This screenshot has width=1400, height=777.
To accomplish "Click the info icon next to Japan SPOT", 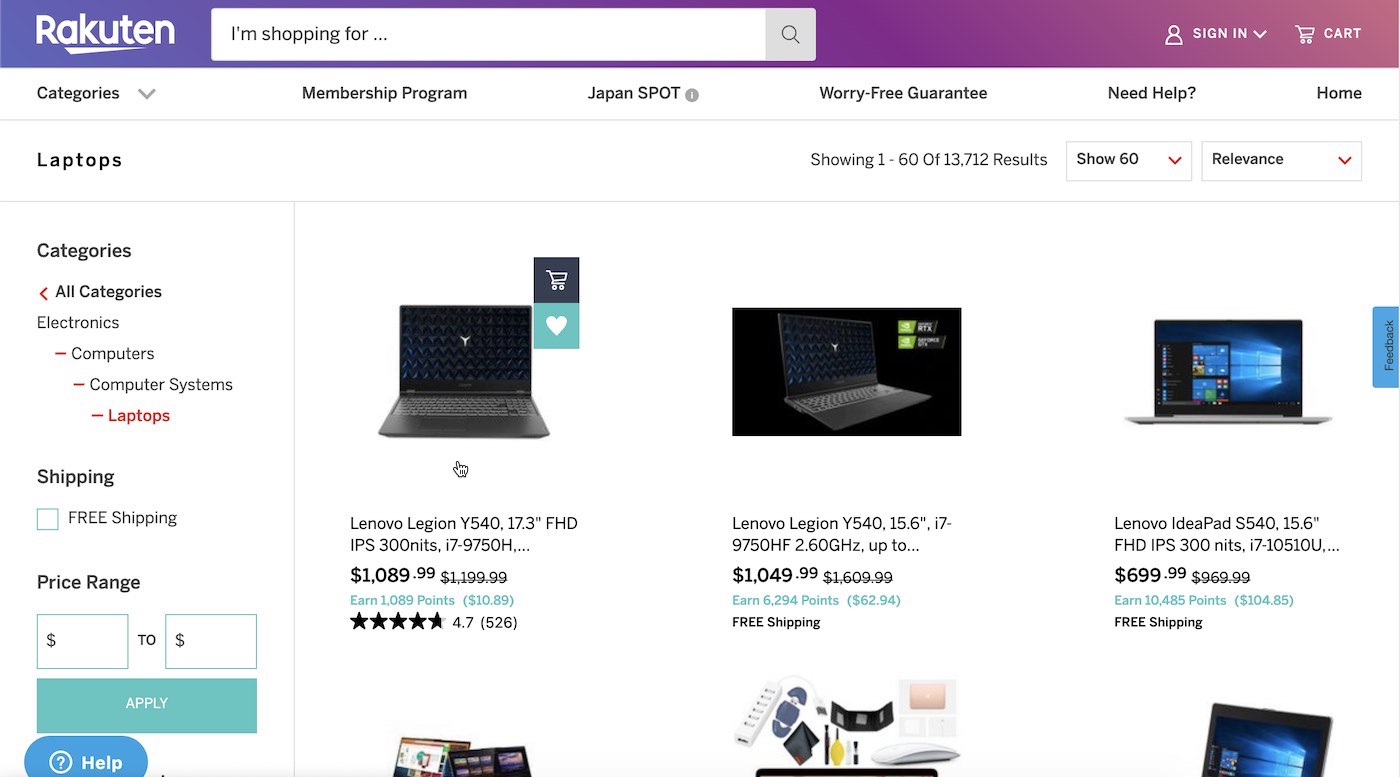I will tap(692, 94).
